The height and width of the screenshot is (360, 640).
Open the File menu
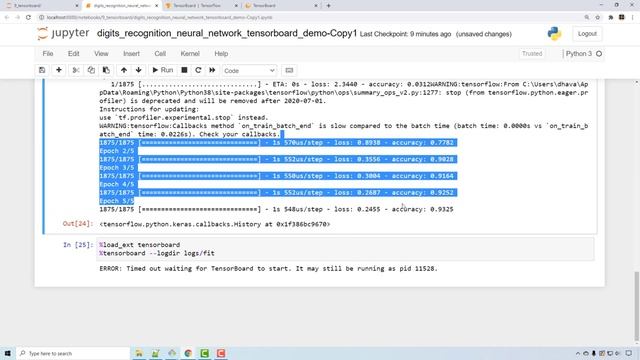[x=48, y=54]
